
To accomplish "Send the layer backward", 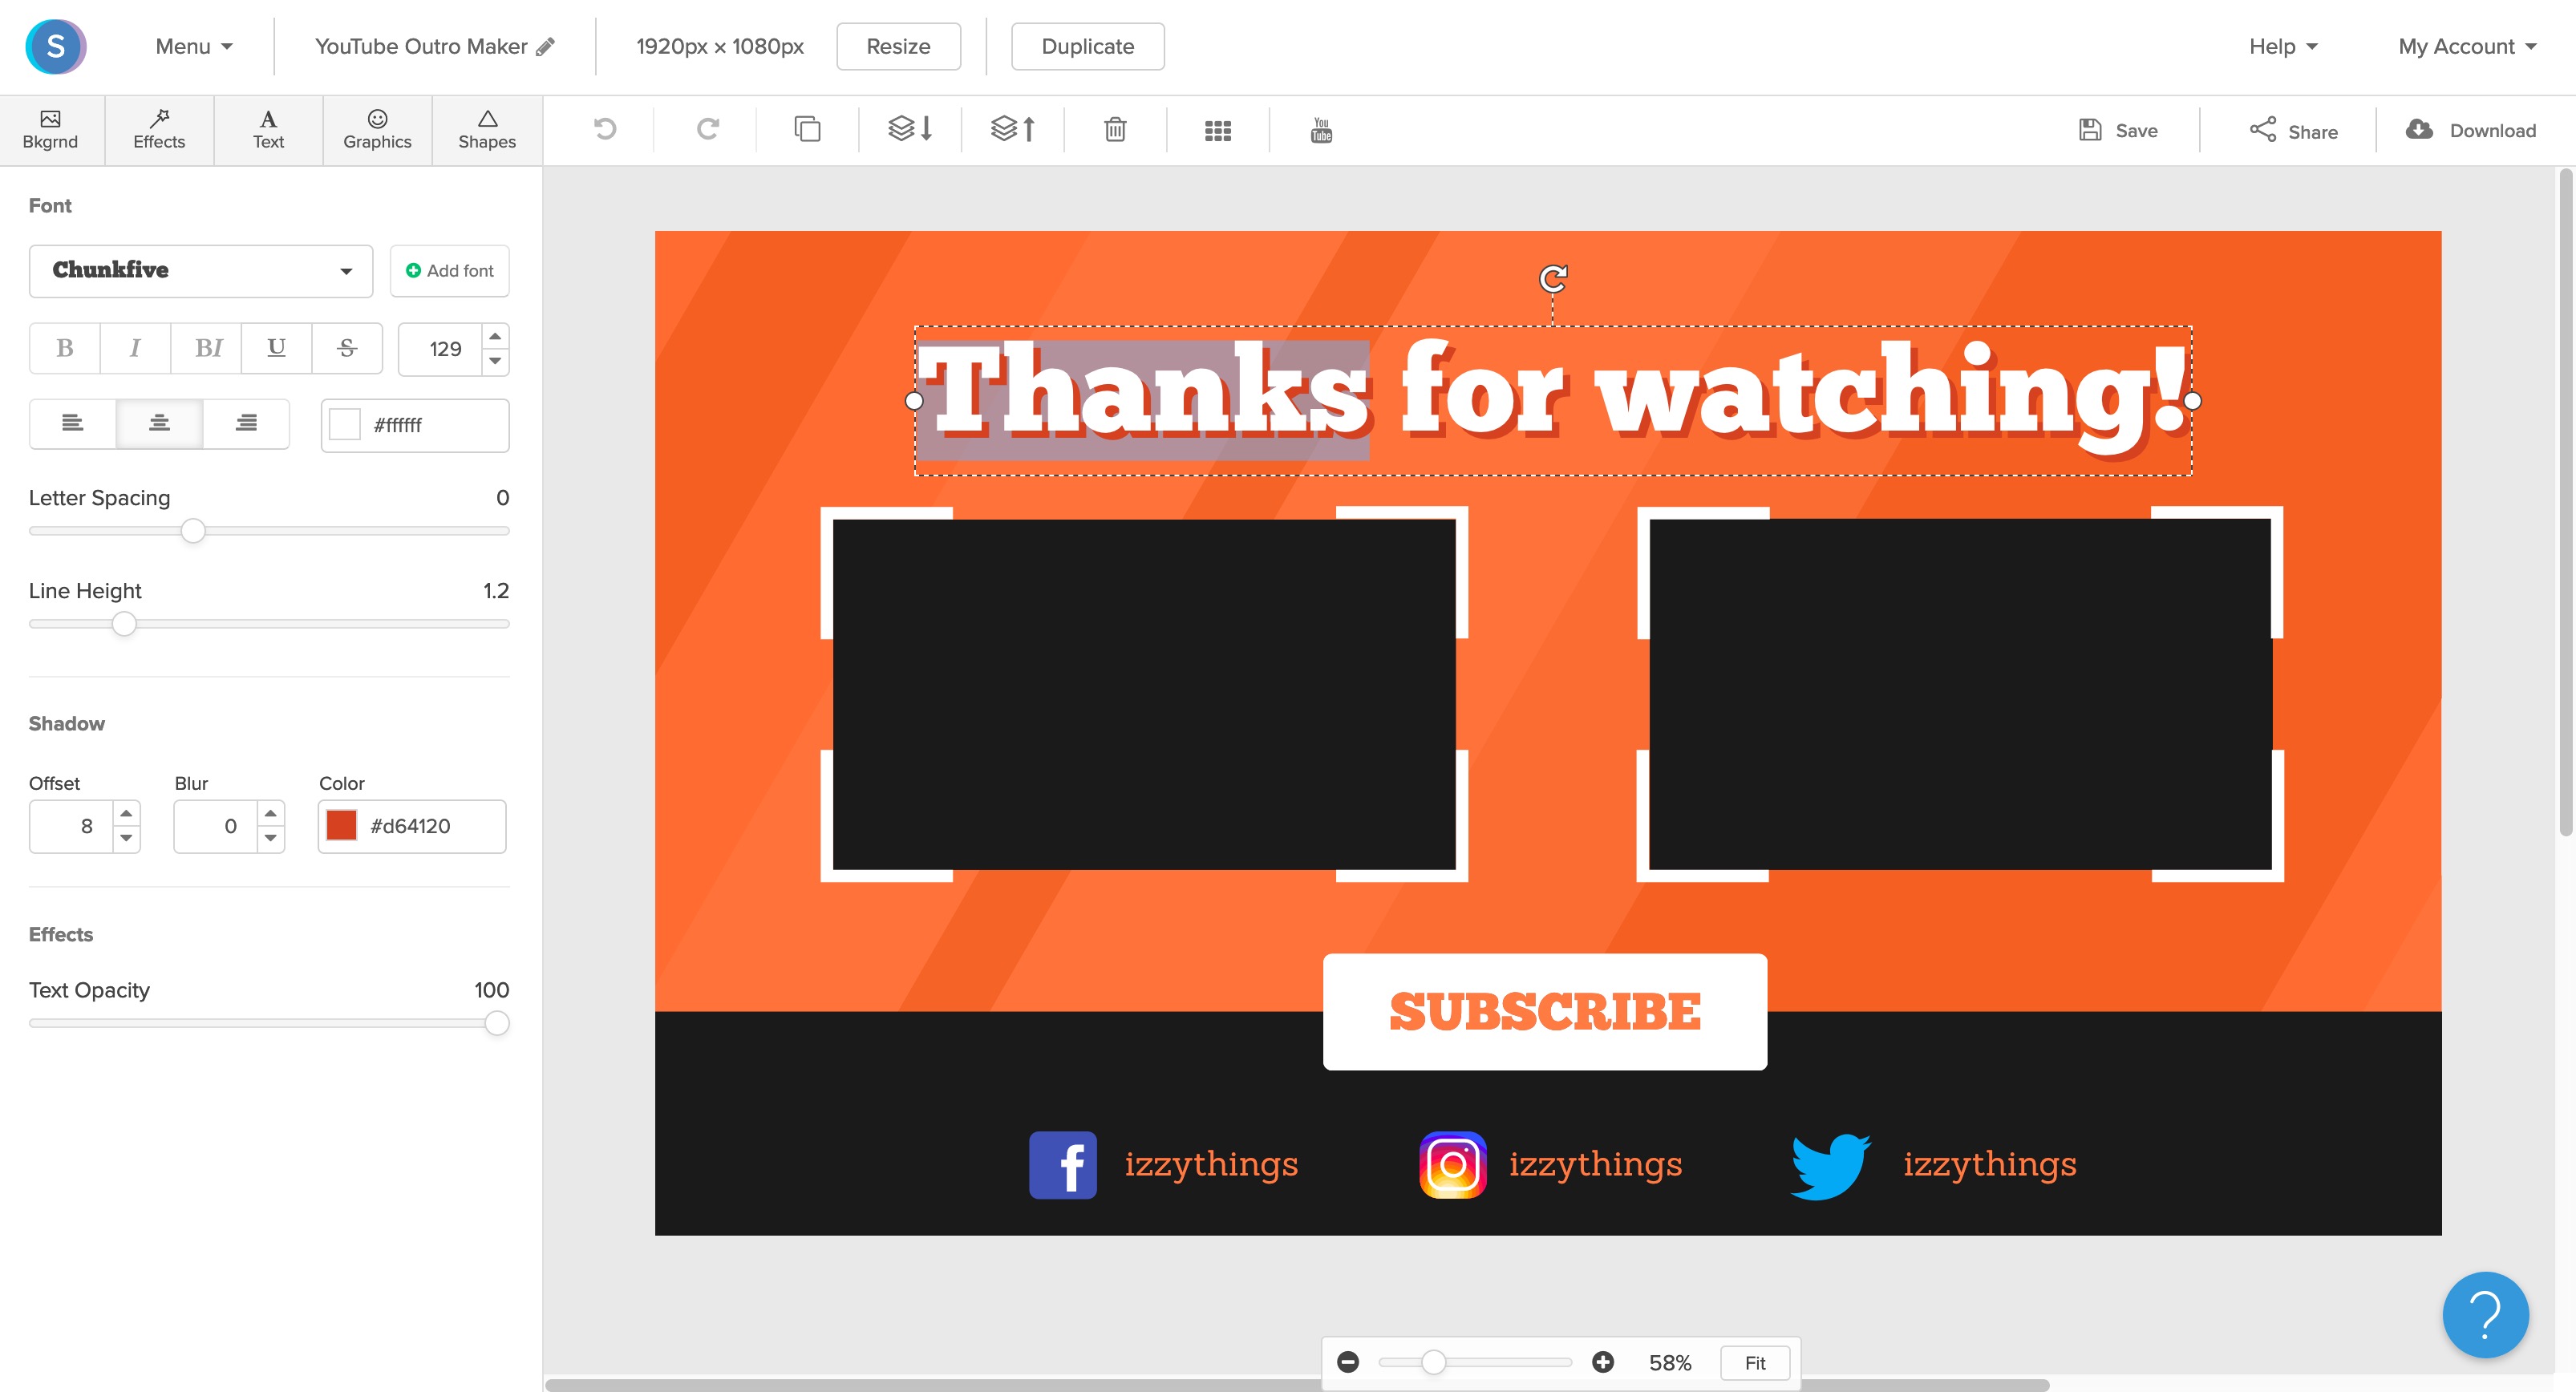I will click(x=910, y=129).
